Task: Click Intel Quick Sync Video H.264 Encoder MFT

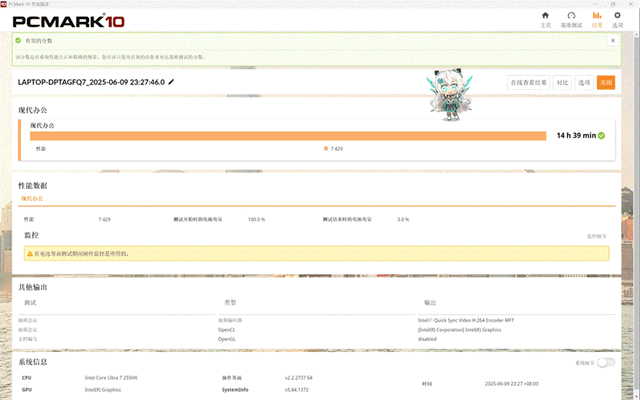Action: tap(466, 320)
